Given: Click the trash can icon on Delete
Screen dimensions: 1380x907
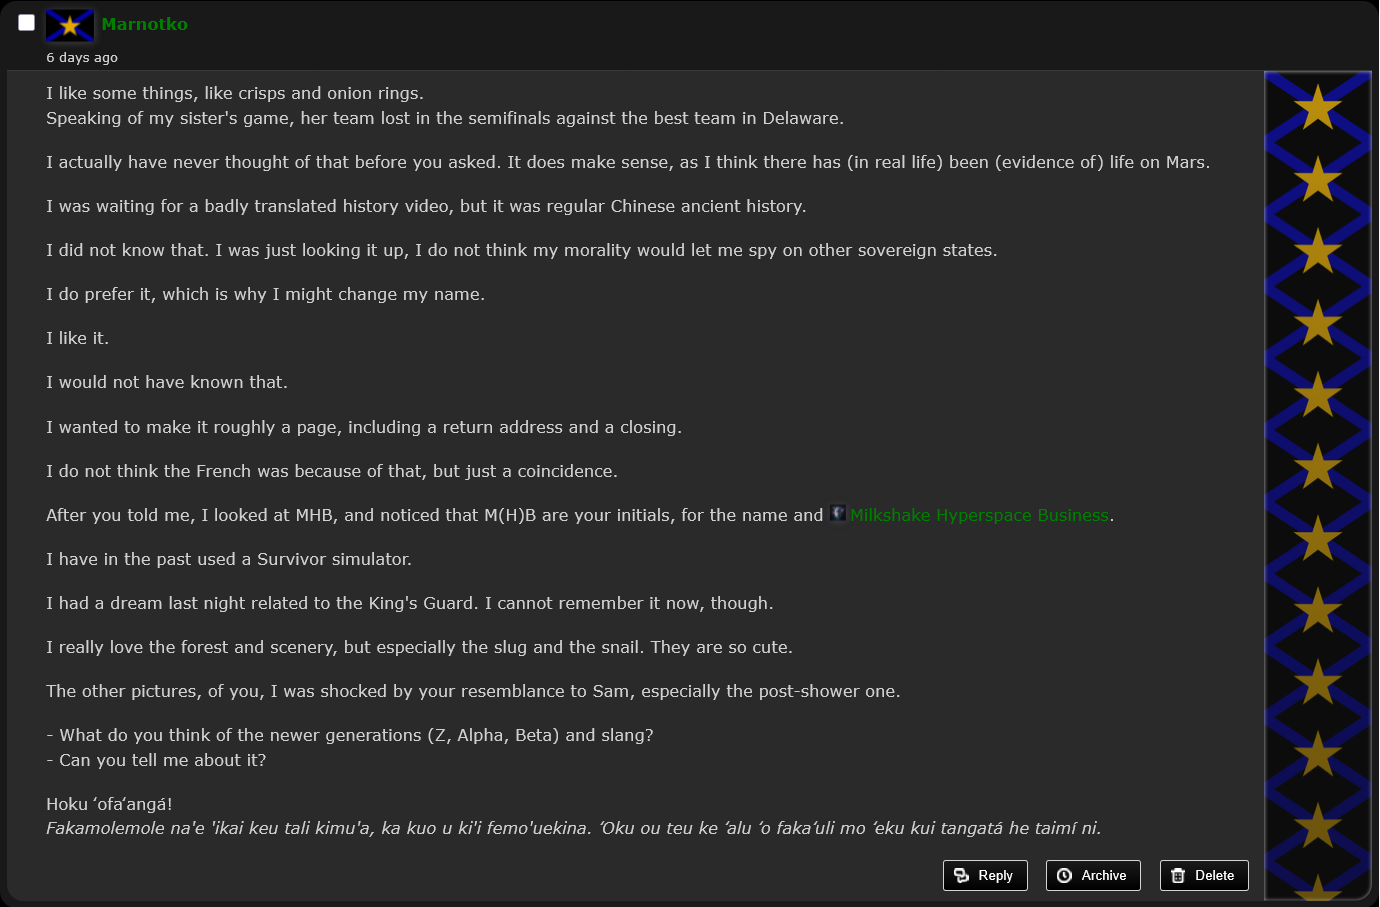Looking at the screenshot, I should (1178, 875).
